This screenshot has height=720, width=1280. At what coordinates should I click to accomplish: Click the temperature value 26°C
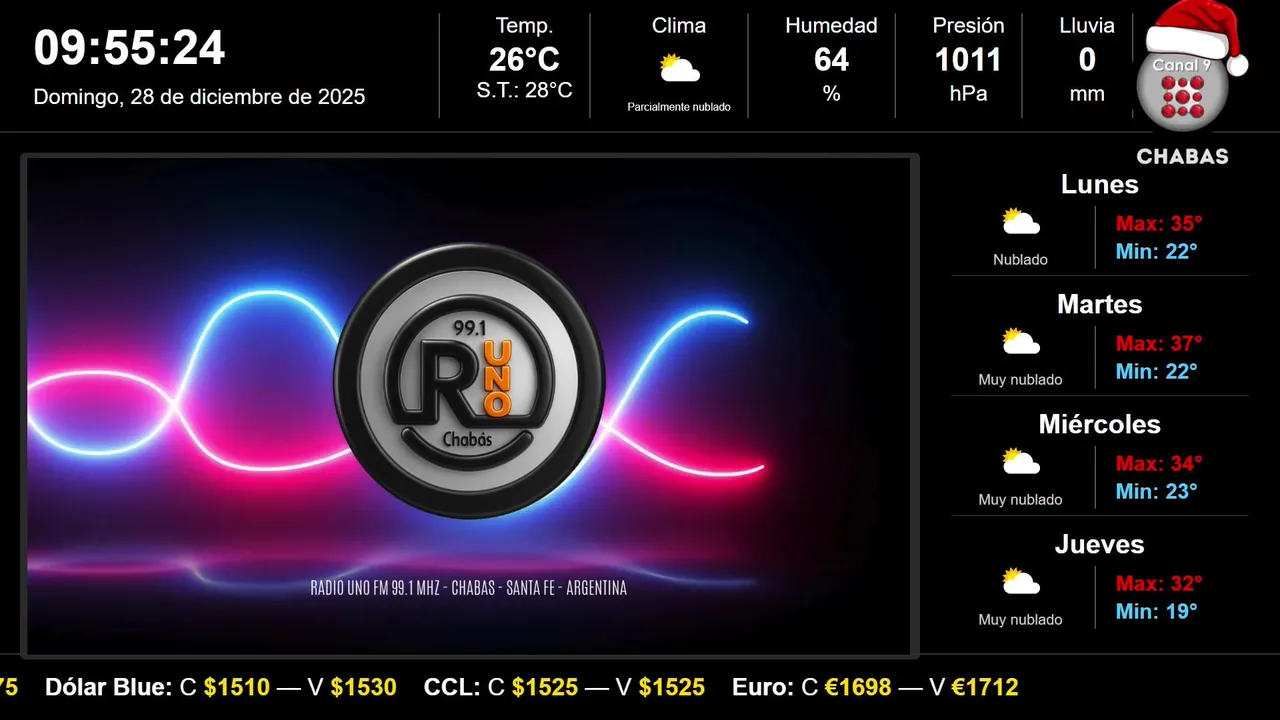pos(524,60)
